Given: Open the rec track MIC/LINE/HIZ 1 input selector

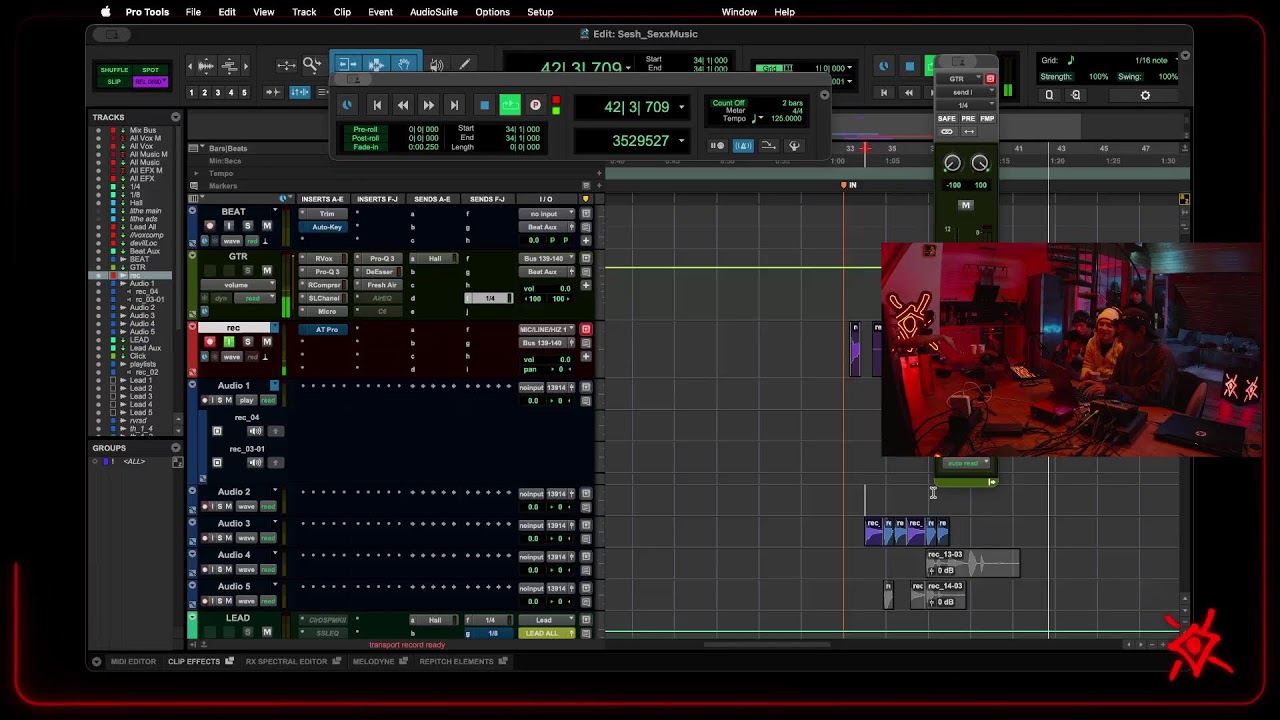Looking at the screenshot, I should [x=545, y=329].
